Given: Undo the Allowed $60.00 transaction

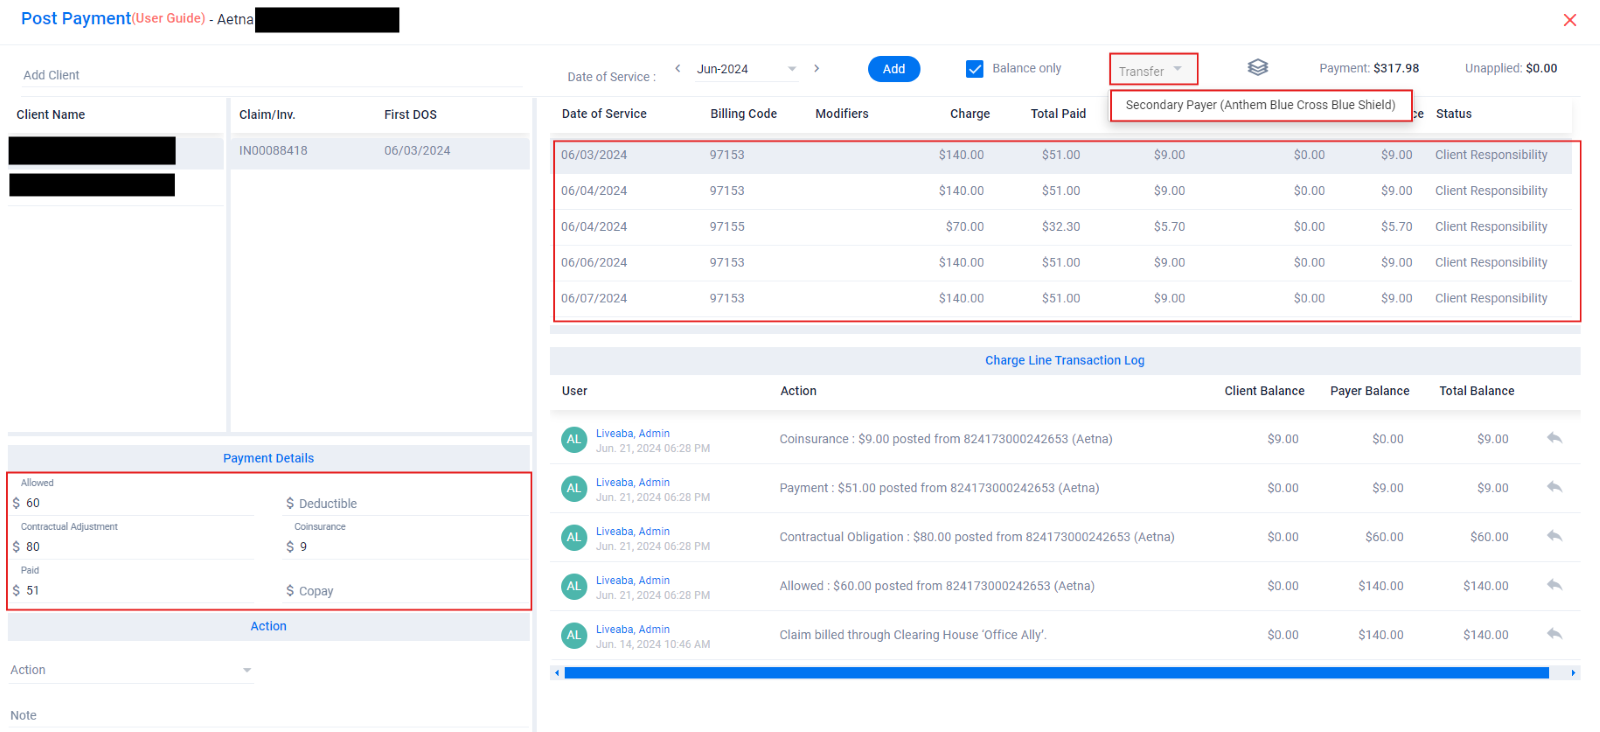Looking at the screenshot, I should pos(1554,585).
